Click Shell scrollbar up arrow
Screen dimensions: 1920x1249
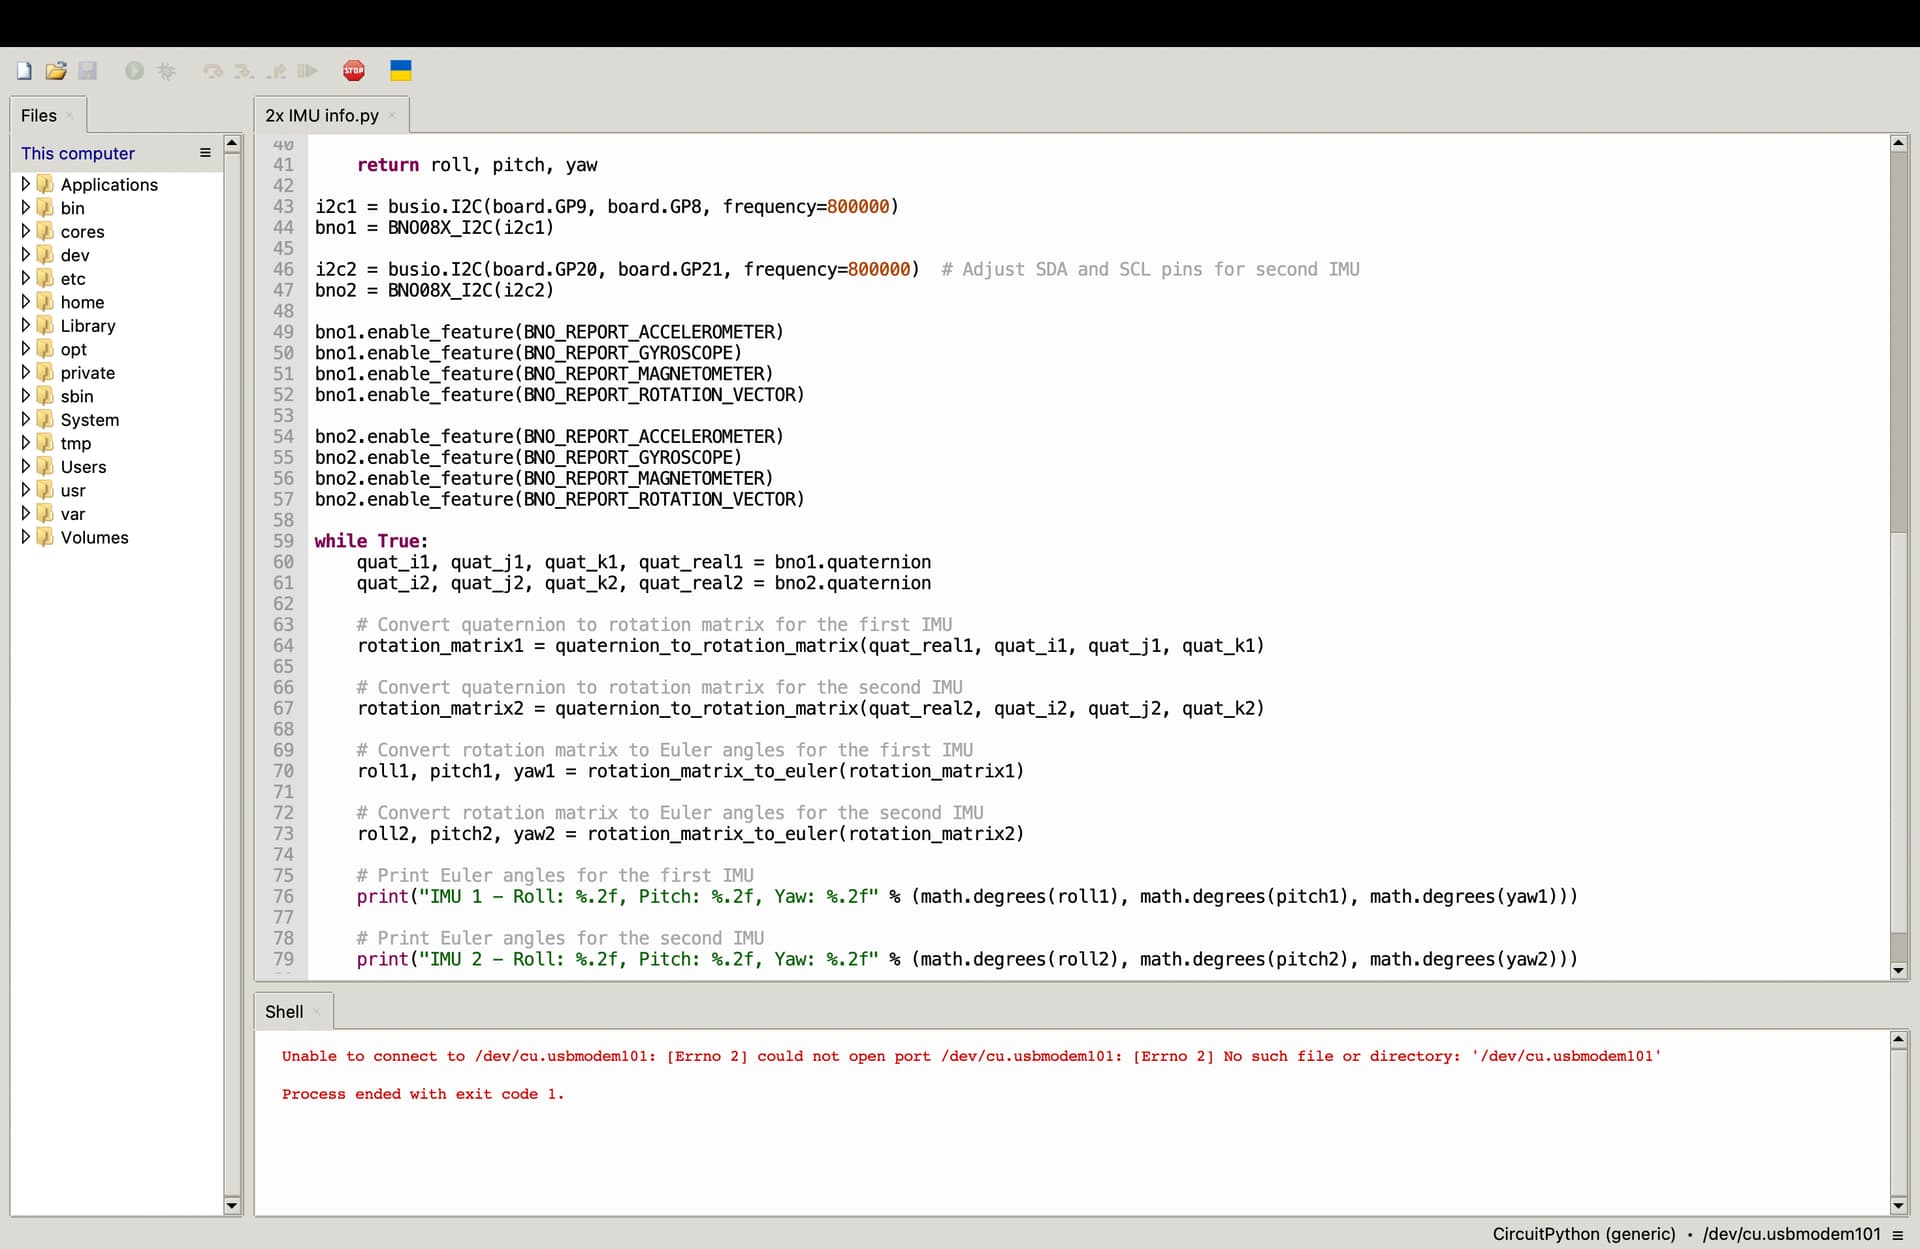coord(1898,1040)
